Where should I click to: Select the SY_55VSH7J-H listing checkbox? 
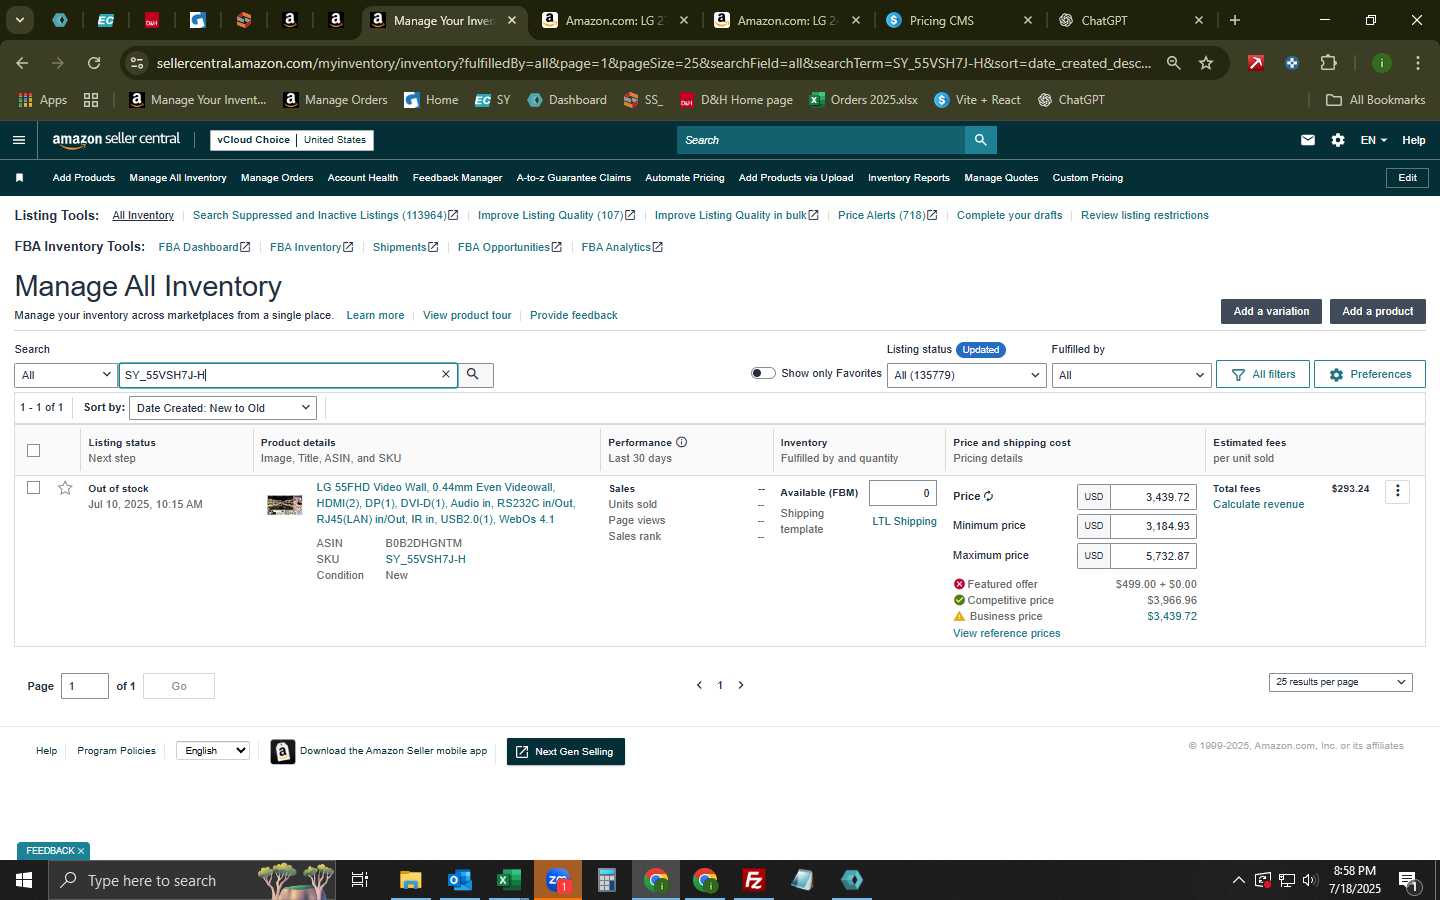click(33, 488)
